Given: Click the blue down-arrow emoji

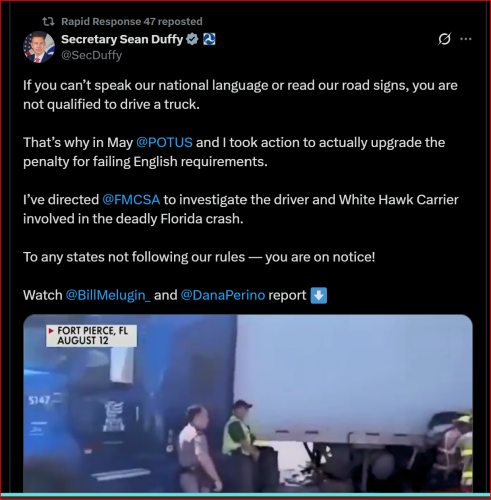Looking at the screenshot, I should pyautogui.click(x=319, y=295).
